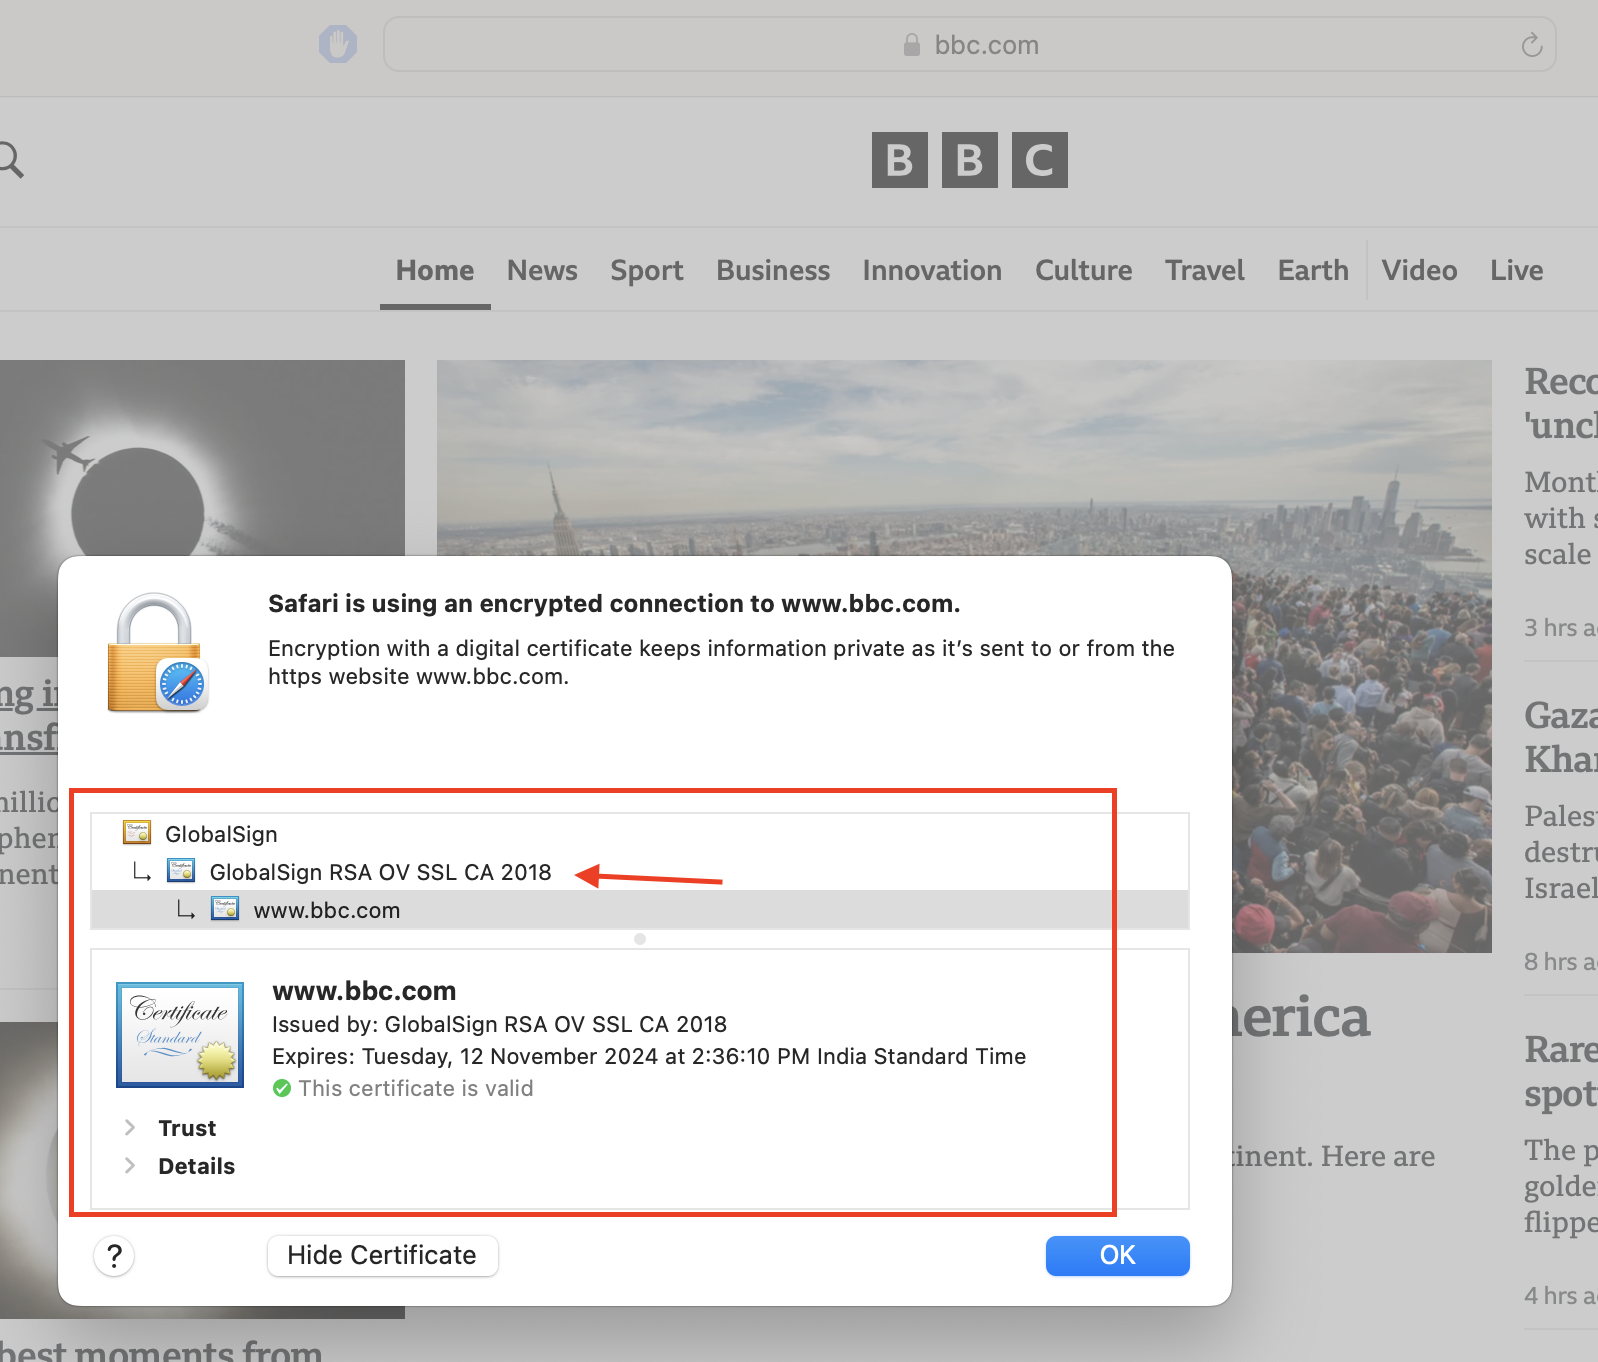Open the Culture section
1598x1362 pixels.
point(1084,271)
